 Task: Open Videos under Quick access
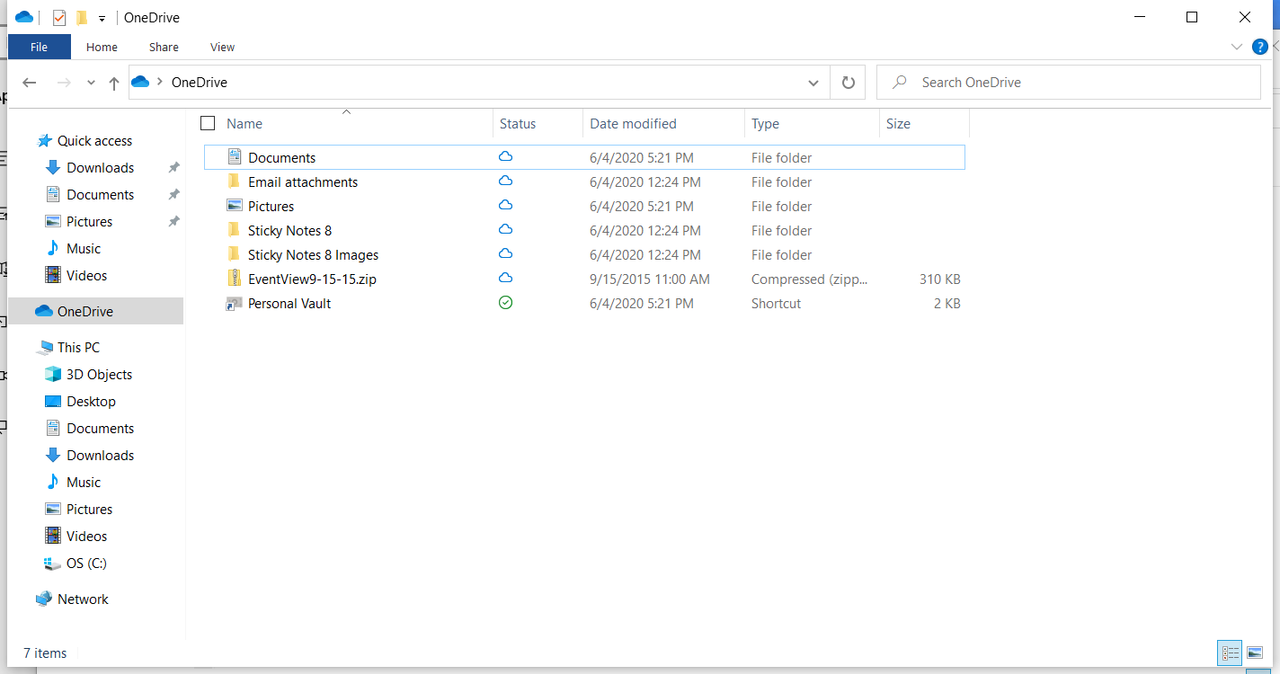click(x=87, y=276)
